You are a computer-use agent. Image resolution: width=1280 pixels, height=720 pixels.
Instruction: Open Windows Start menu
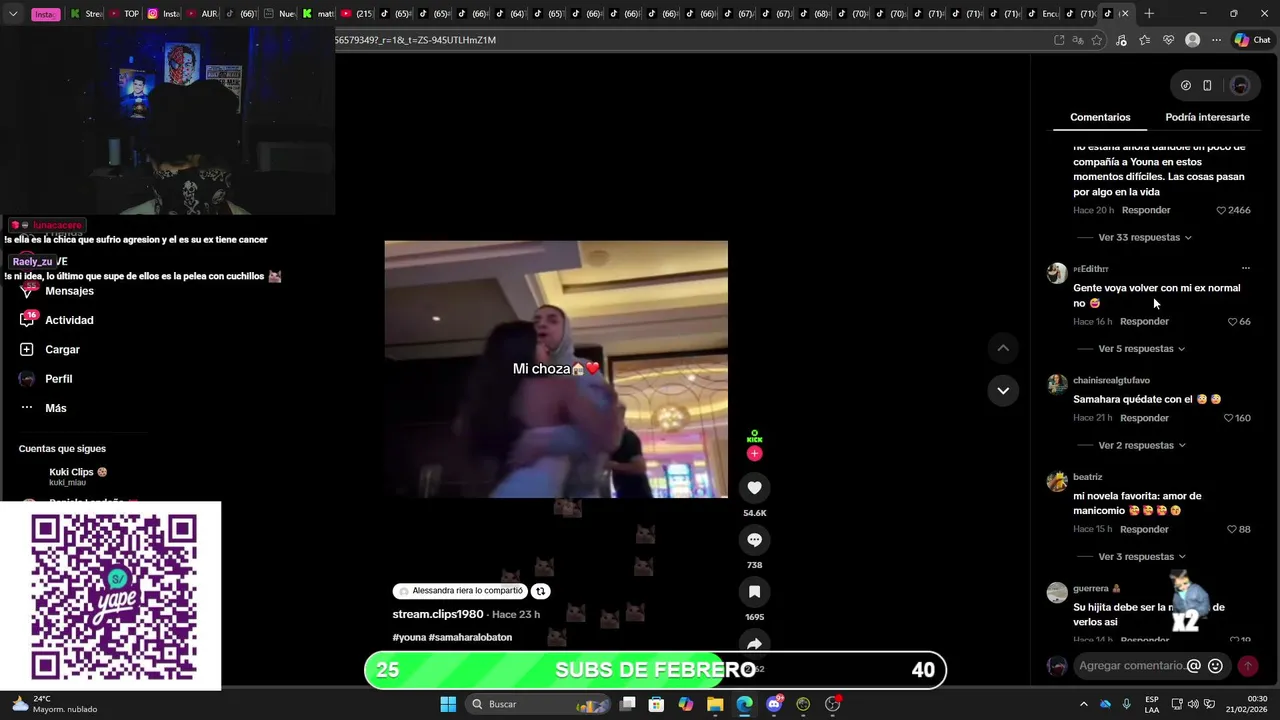click(x=448, y=704)
